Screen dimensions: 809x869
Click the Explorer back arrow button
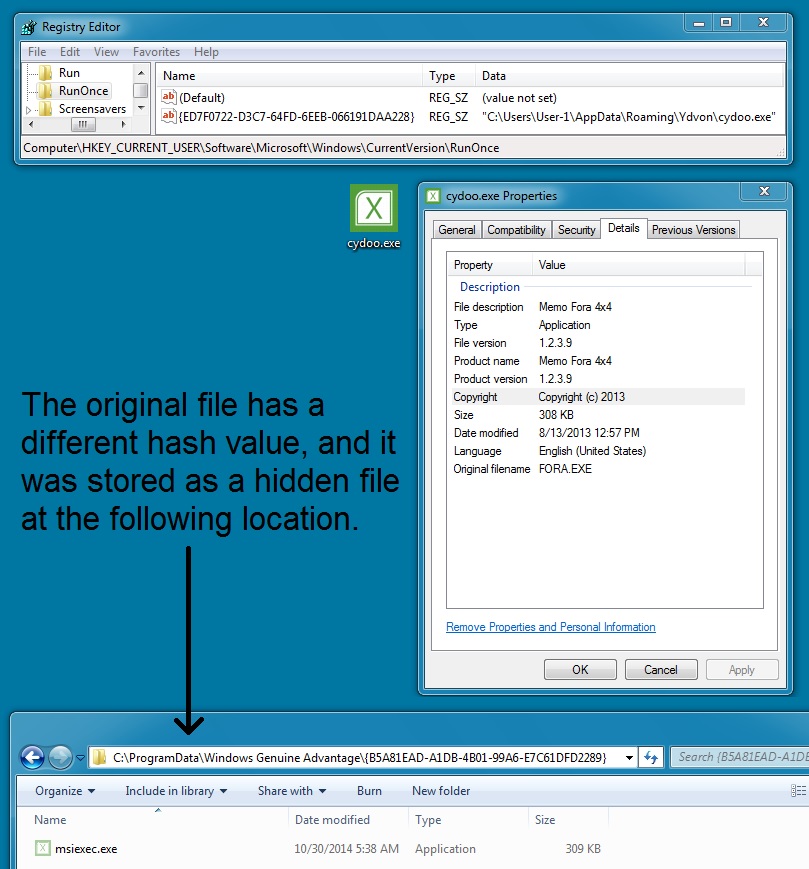(32, 757)
